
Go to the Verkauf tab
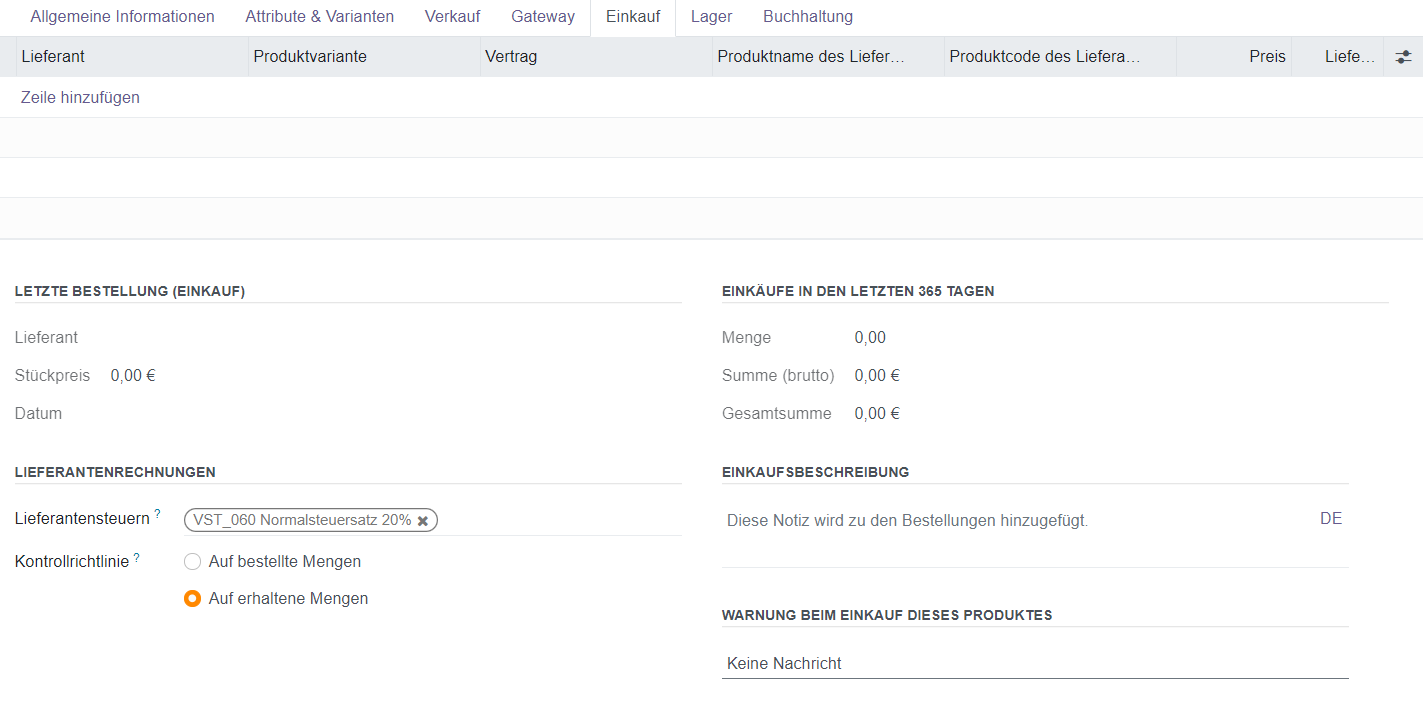coord(452,17)
